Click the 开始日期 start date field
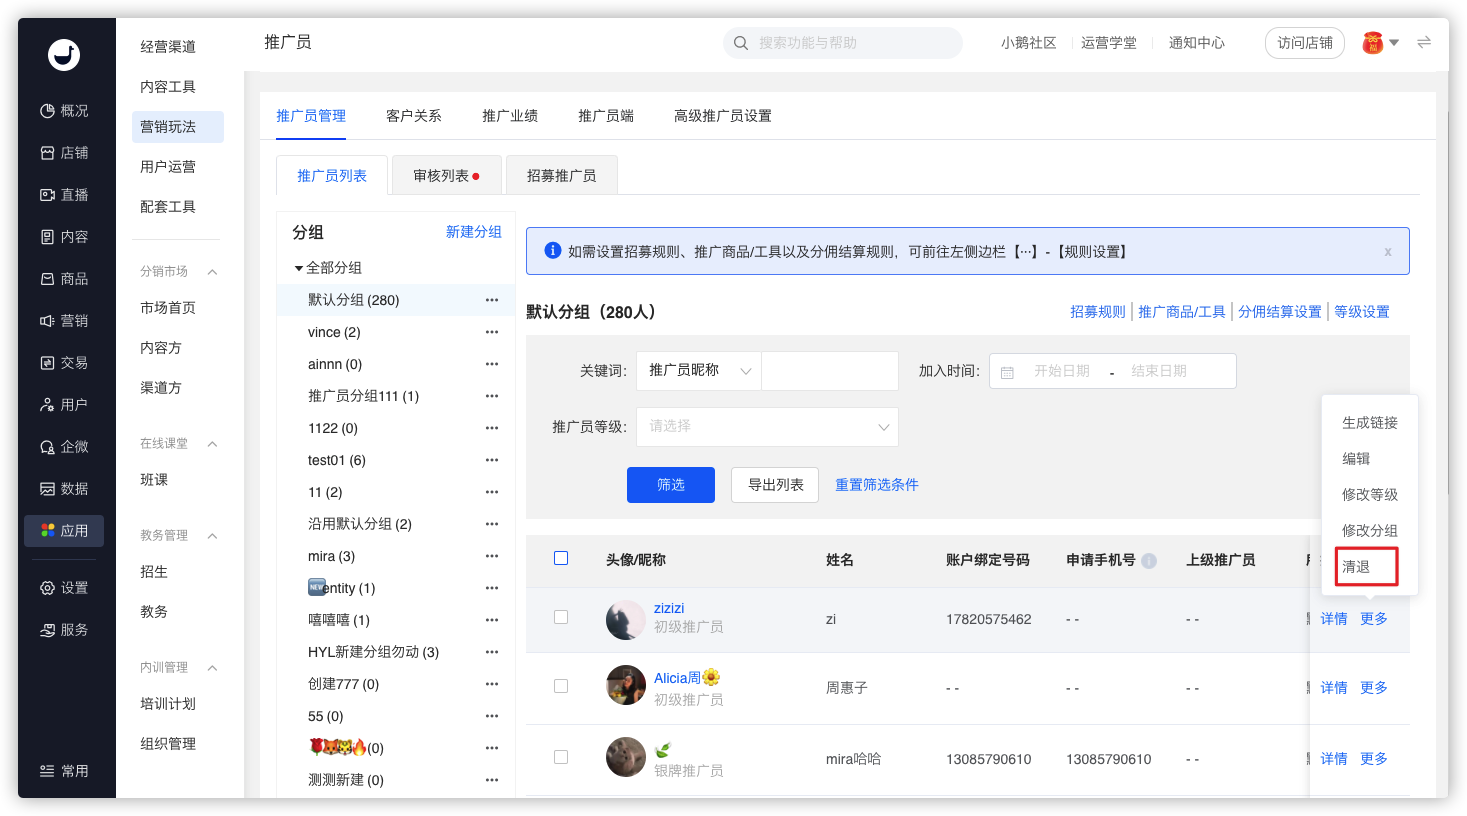The image size is (1467, 816). (x=1061, y=371)
